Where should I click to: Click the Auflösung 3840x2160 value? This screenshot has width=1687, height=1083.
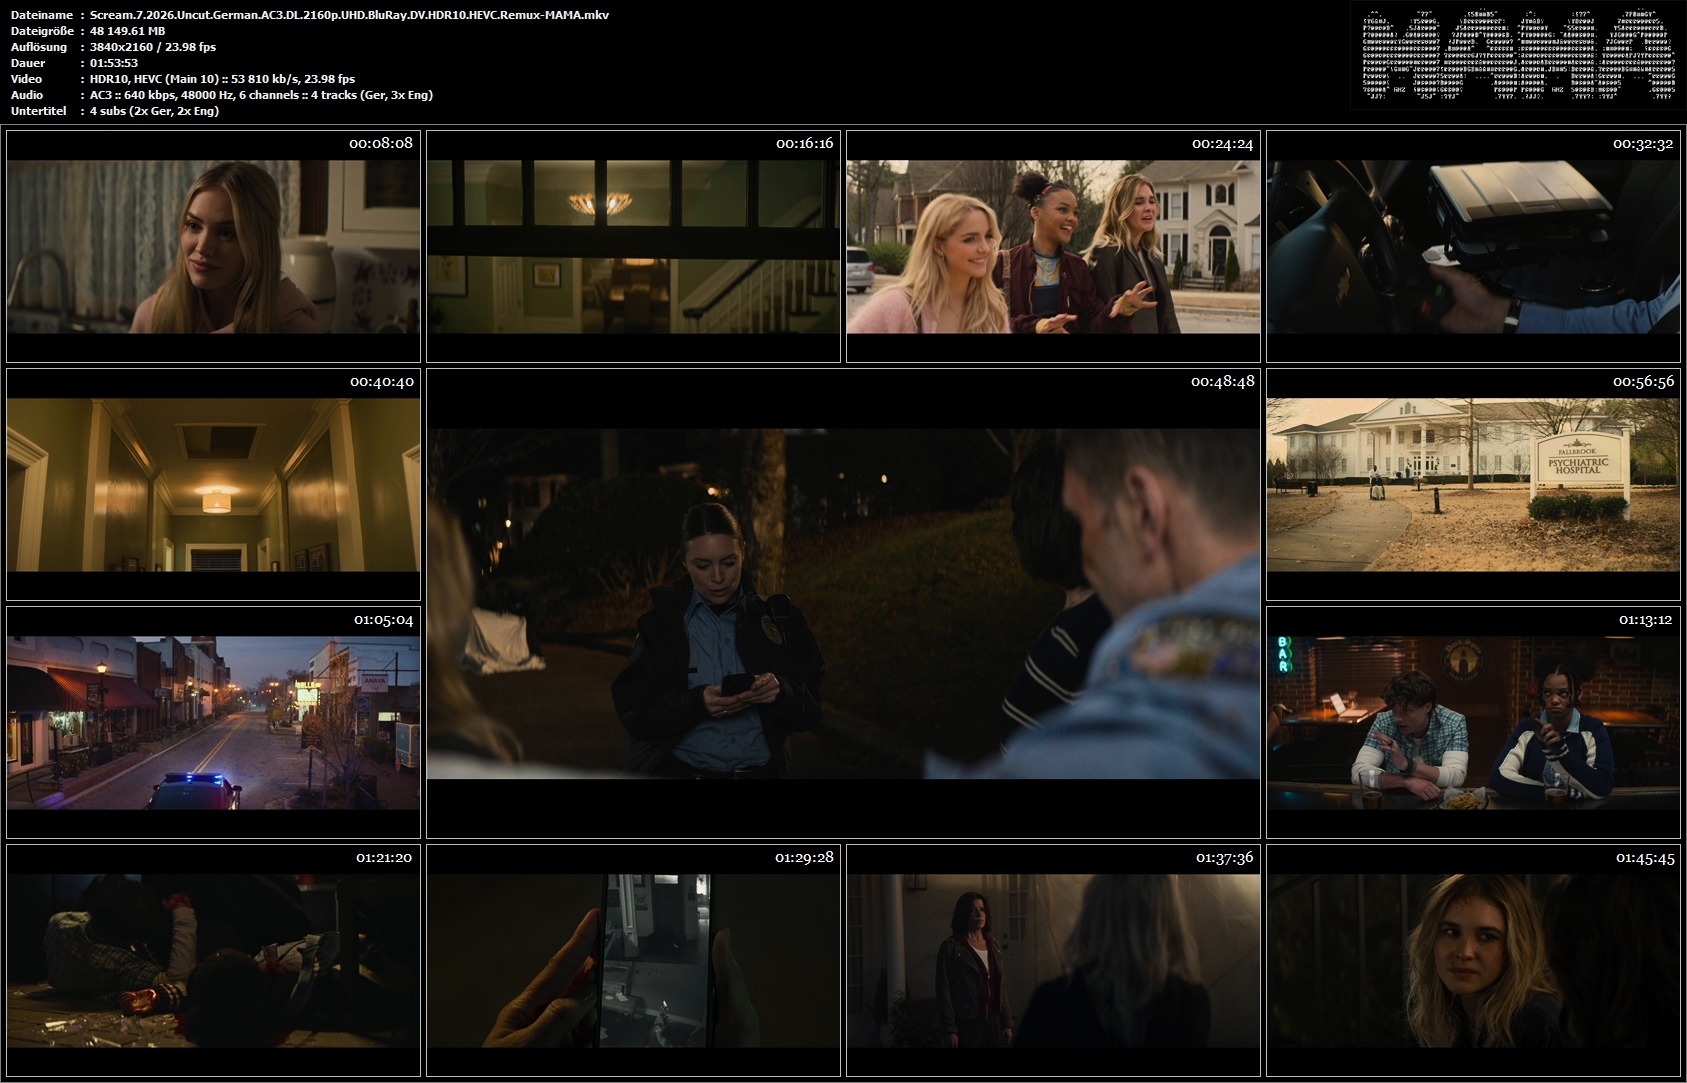pos(153,47)
